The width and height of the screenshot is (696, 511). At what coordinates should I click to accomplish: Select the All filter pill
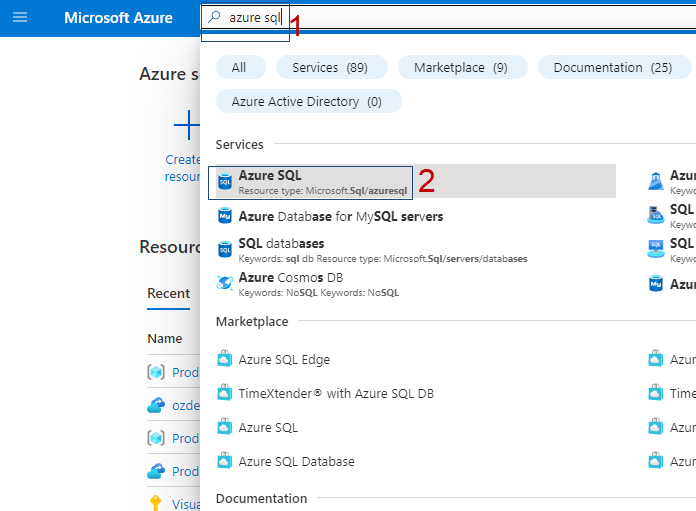pos(241,67)
